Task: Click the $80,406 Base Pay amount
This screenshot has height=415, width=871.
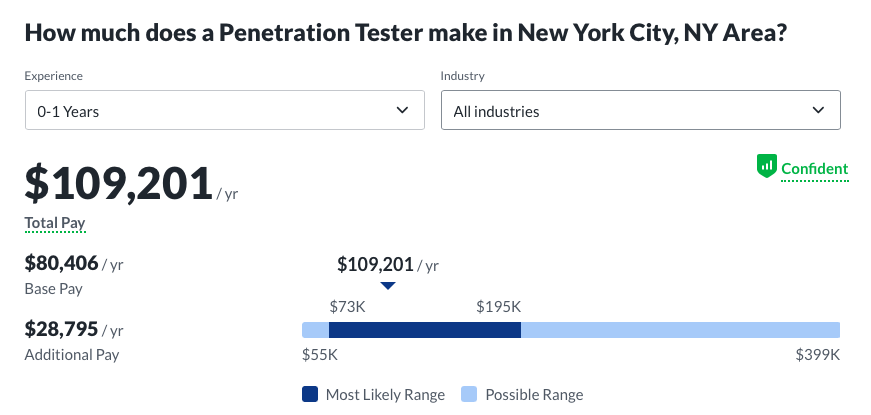Action: pyautogui.click(x=62, y=264)
